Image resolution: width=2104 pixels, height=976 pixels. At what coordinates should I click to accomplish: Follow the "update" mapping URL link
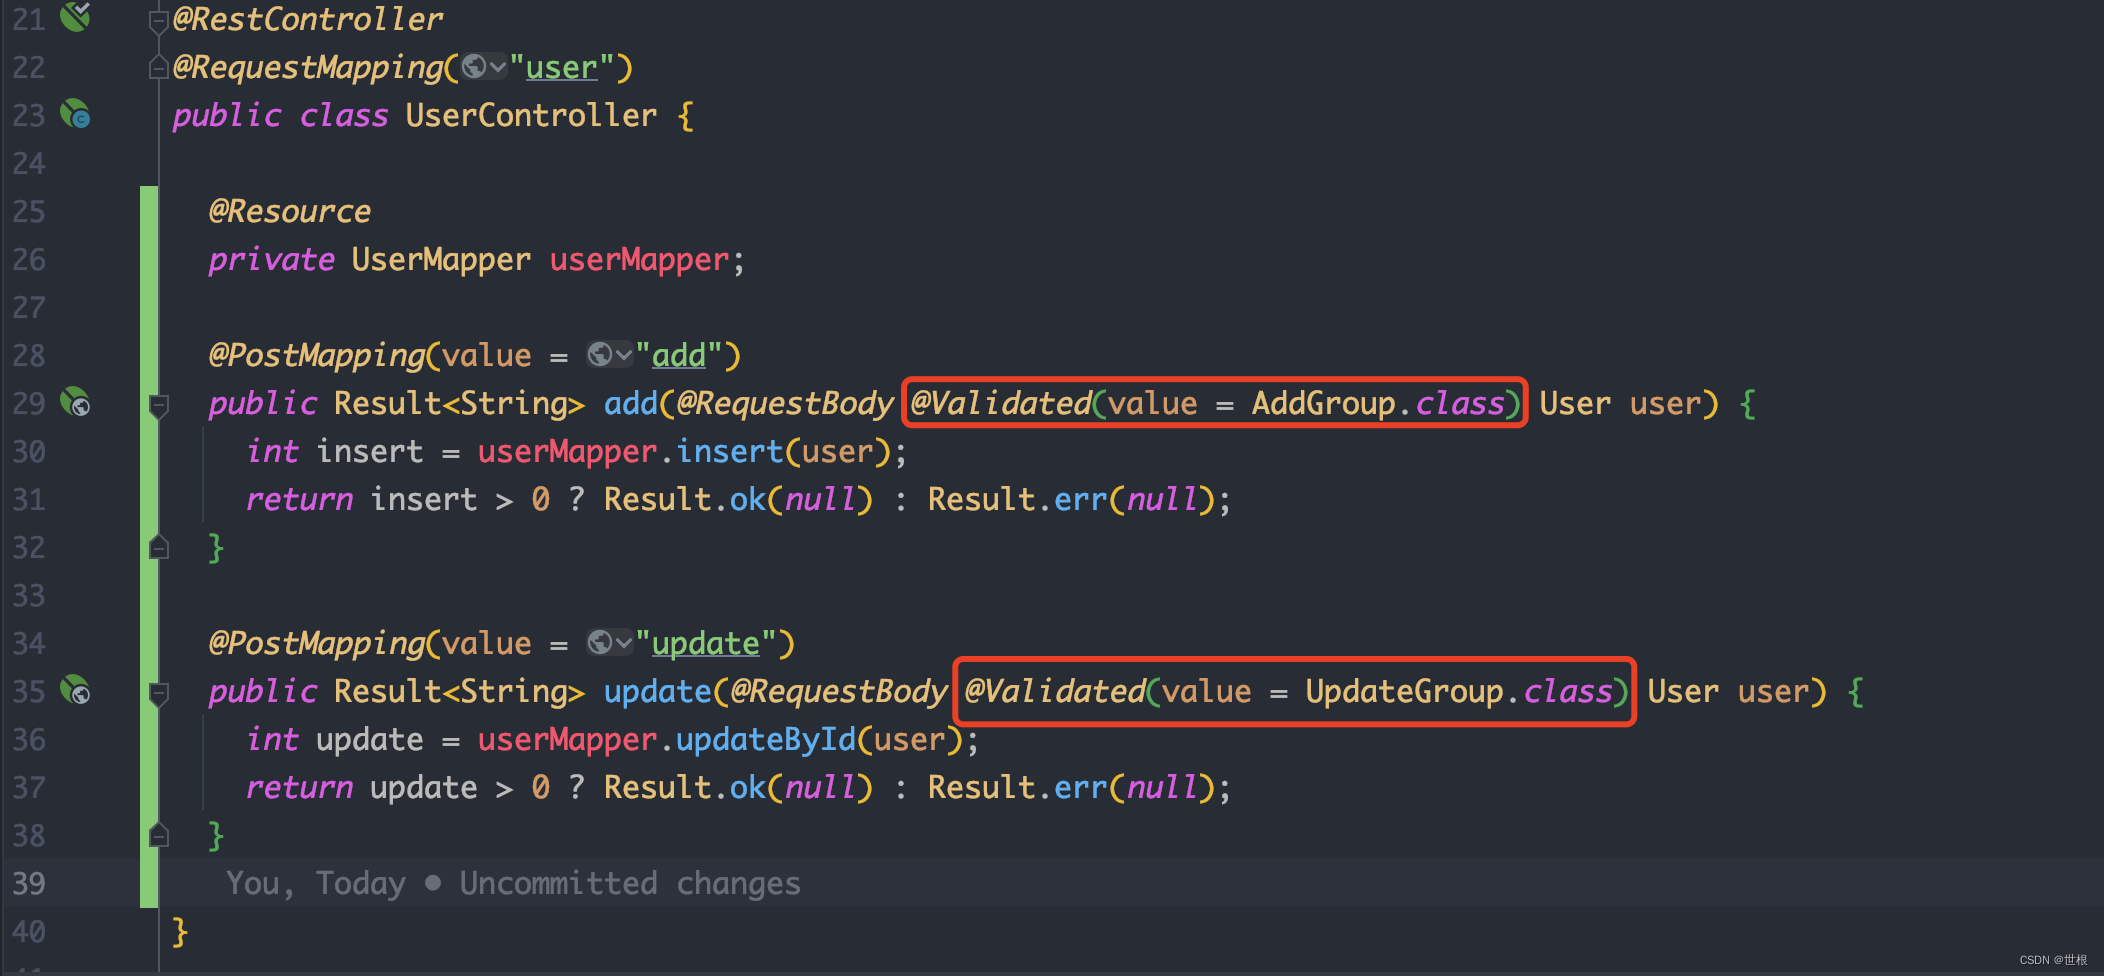click(x=706, y=644)
